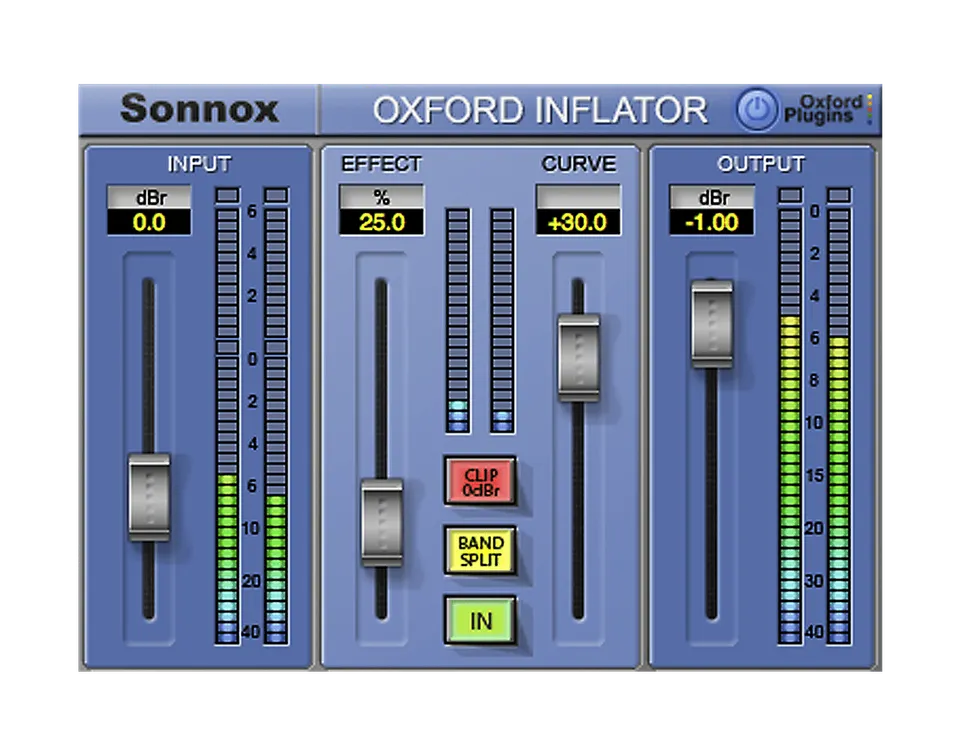
Task: Click the left INPUT level meter
Action: click(227, 426)
